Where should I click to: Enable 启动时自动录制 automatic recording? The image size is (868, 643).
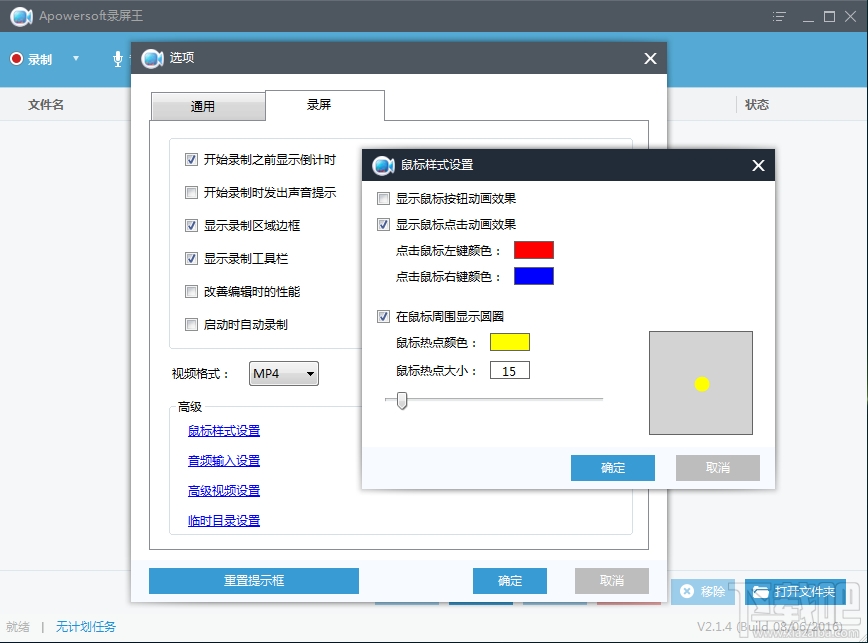pyautogui.click(x=190, y=324)
